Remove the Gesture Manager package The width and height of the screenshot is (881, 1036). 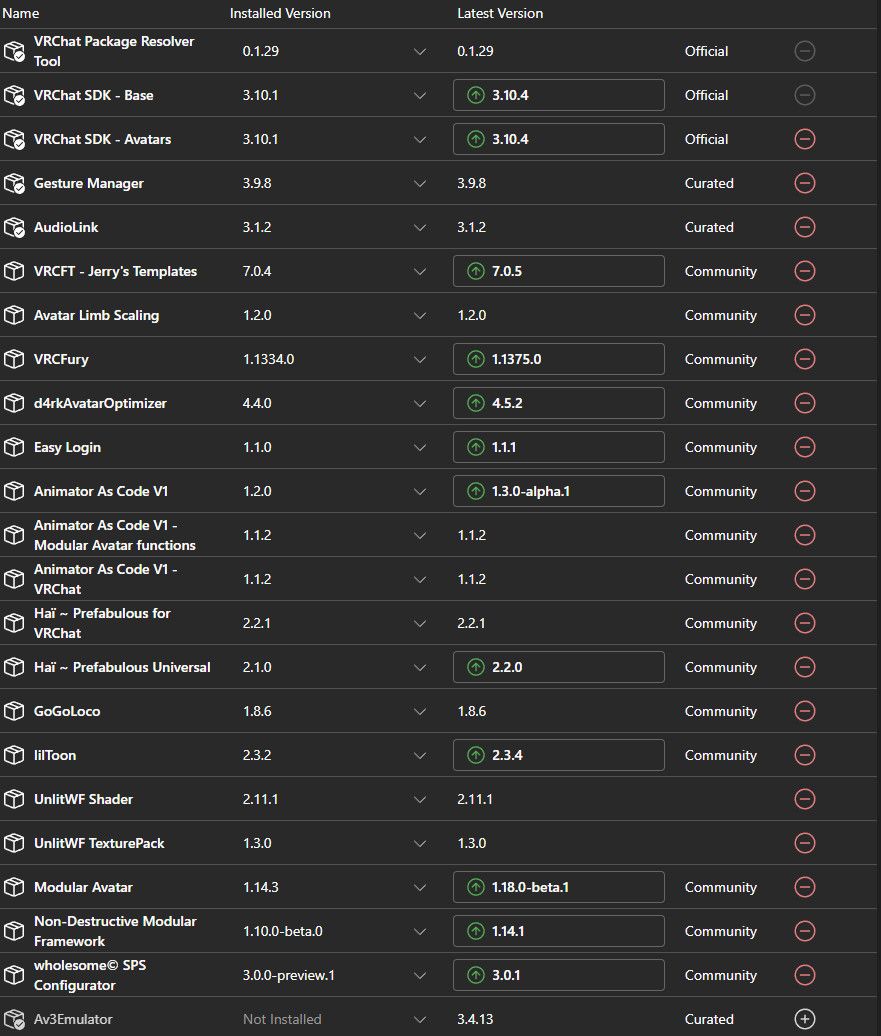pos(804,183)
